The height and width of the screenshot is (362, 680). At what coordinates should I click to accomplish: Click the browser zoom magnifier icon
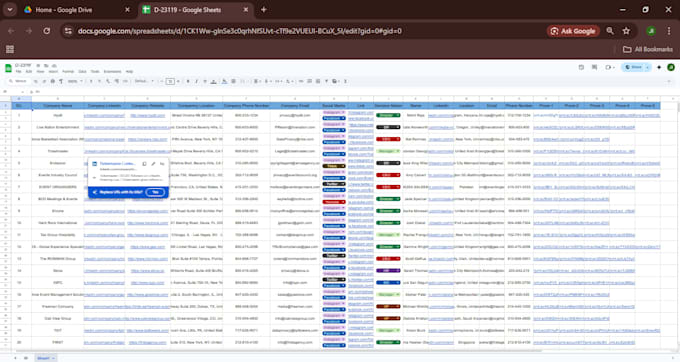click(x=610, y=31)
